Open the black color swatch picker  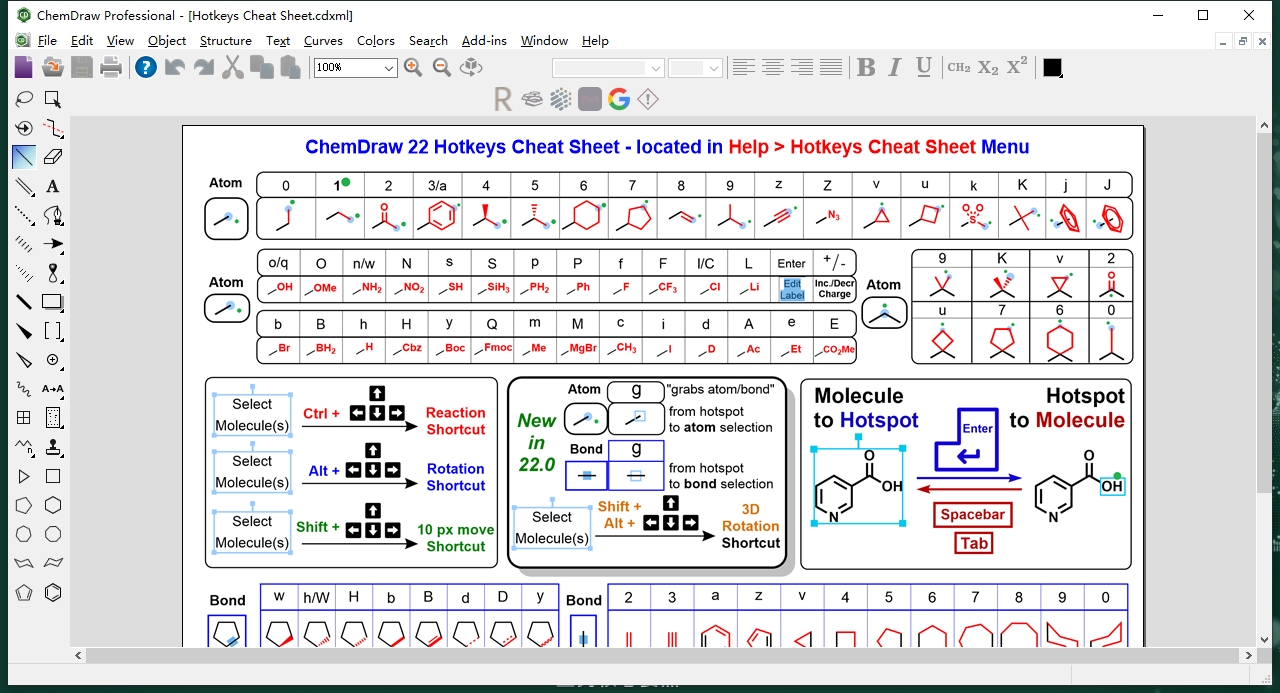1052,68
